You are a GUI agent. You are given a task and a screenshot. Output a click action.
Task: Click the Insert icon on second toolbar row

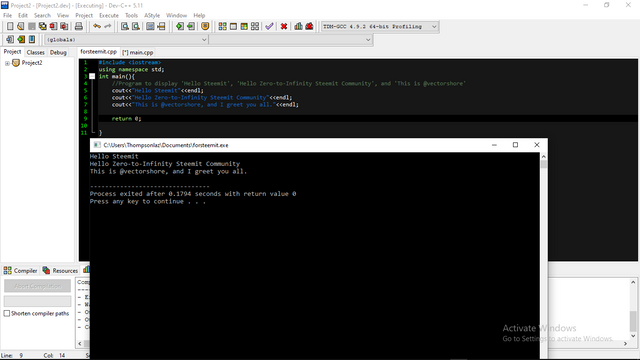tap(10, 40)
